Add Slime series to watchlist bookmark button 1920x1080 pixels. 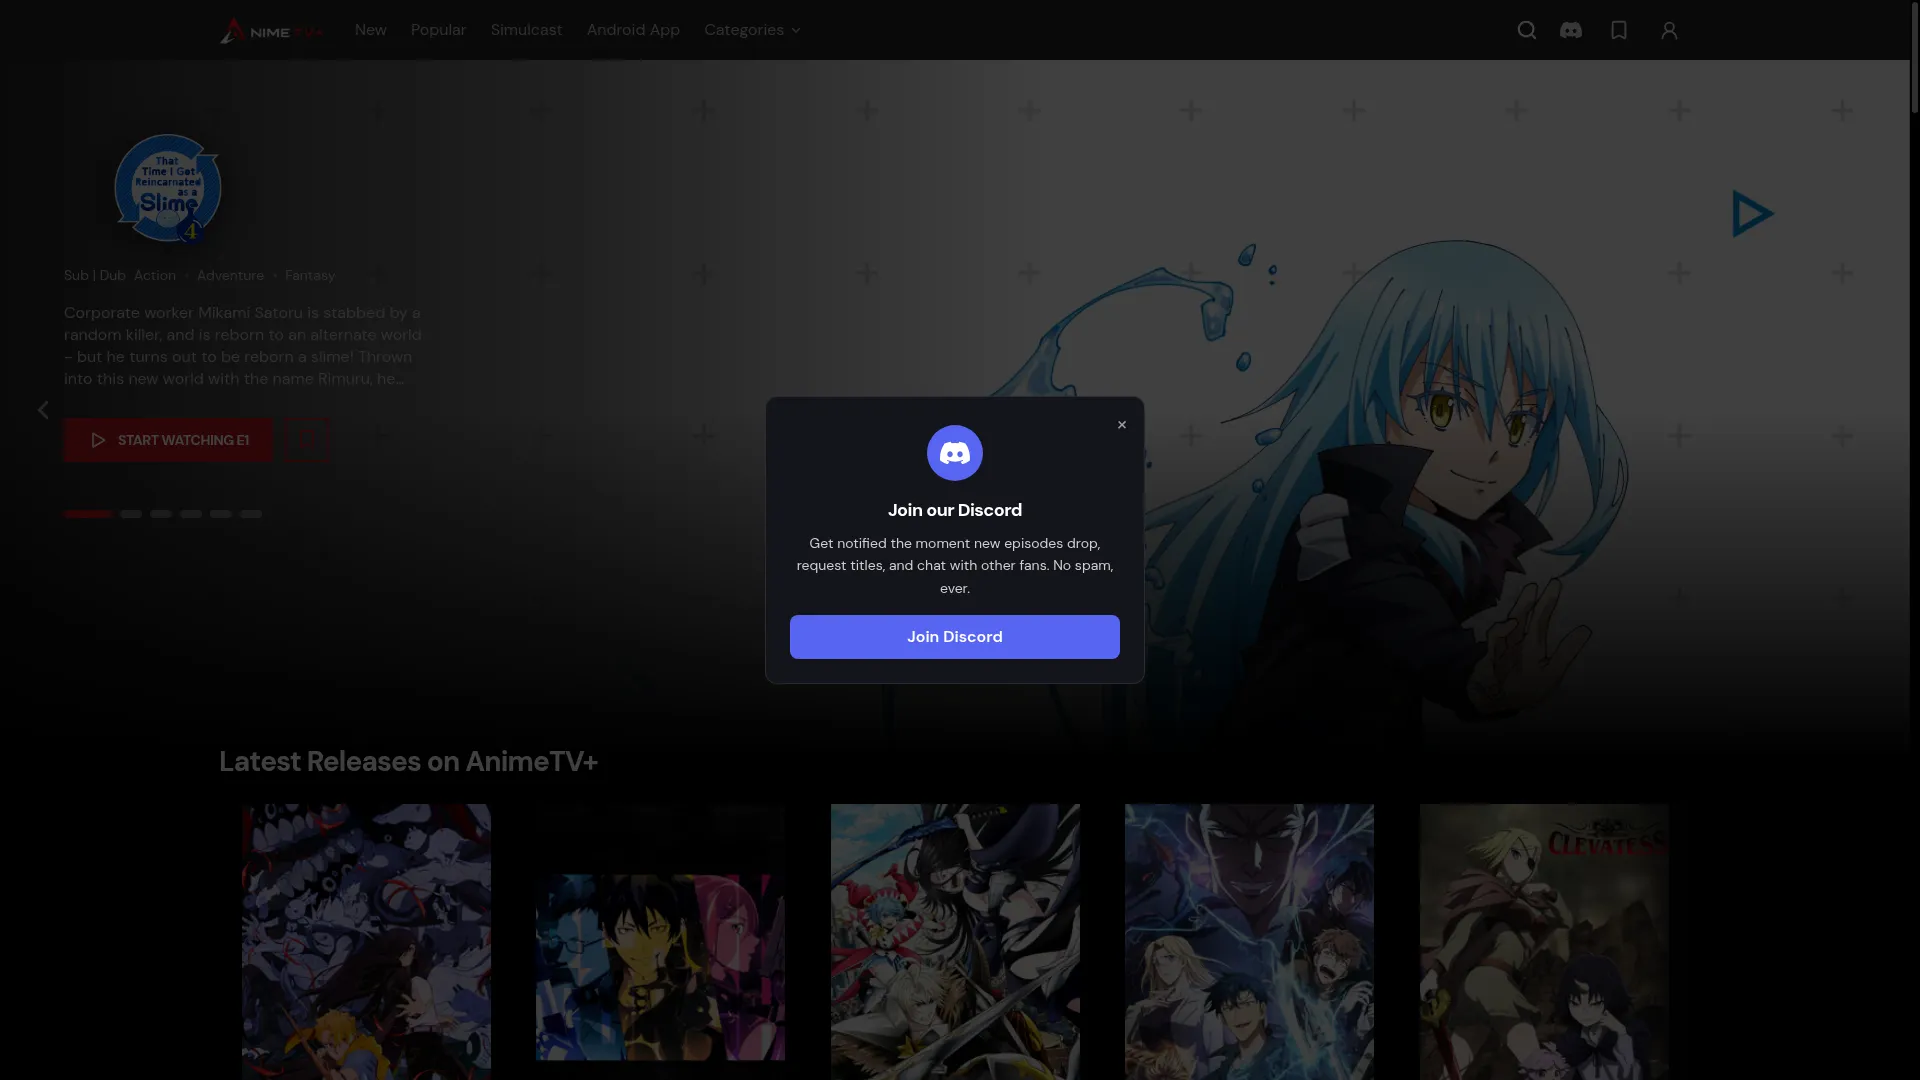[x=308, y=440]
